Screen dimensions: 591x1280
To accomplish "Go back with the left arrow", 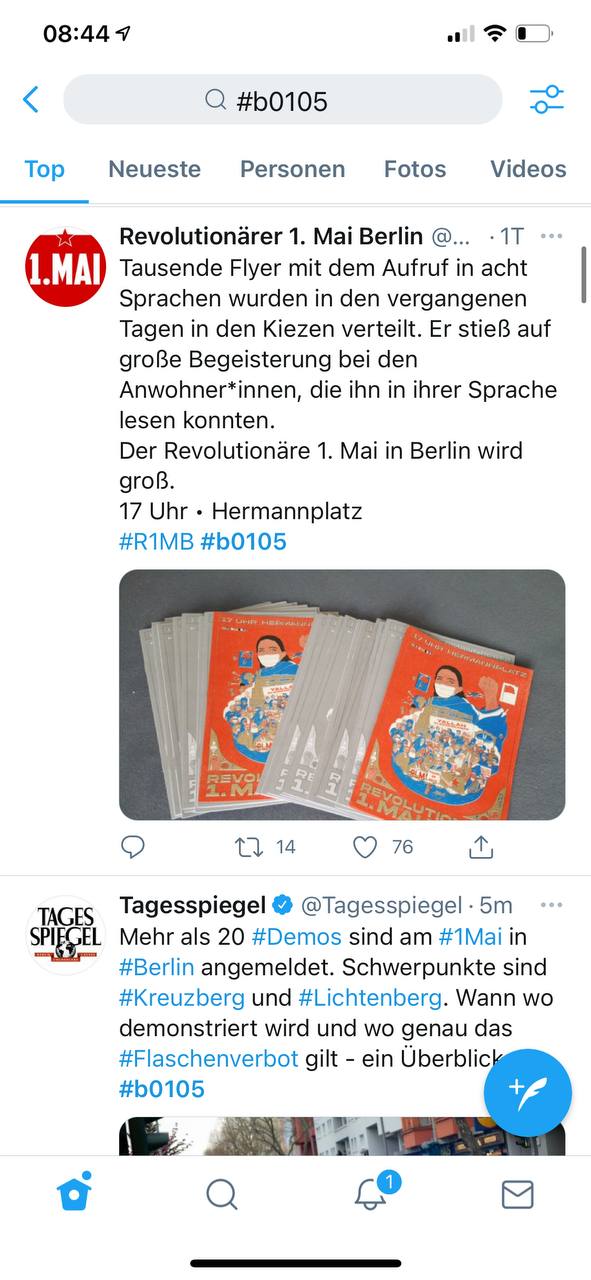I will tap(30, 100).
